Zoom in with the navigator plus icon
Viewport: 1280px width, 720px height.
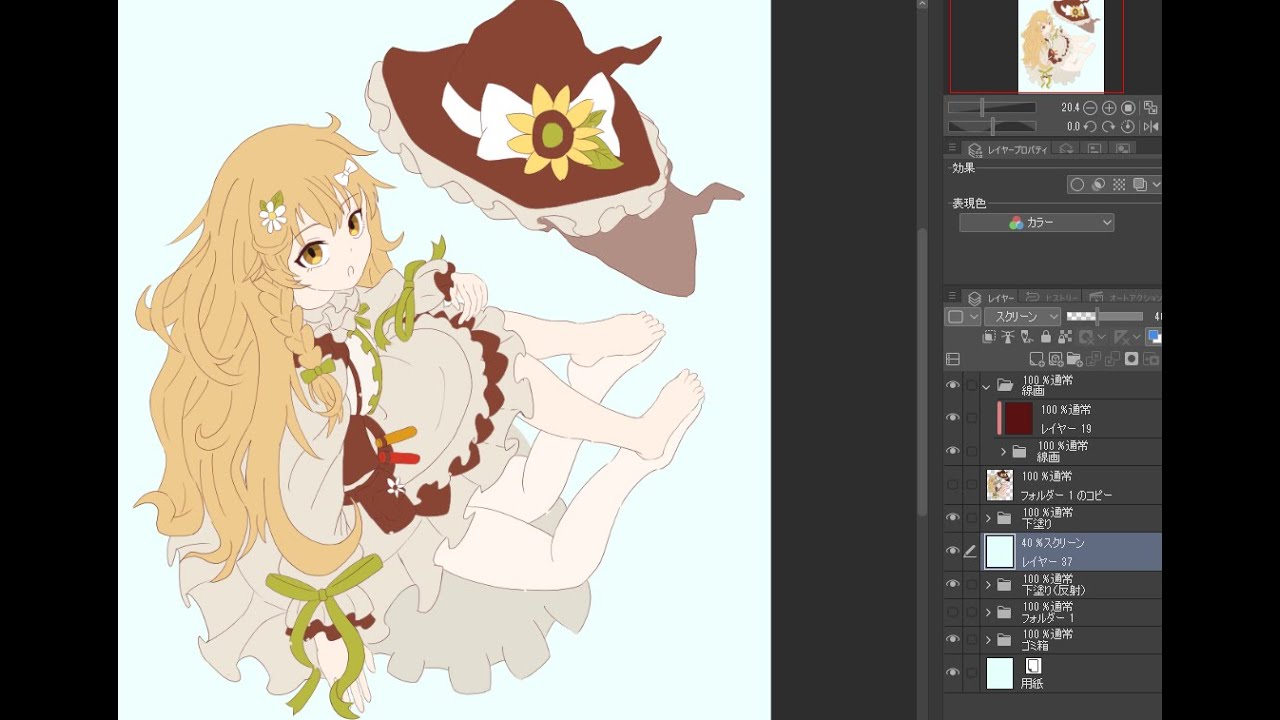pos(1109,108)
